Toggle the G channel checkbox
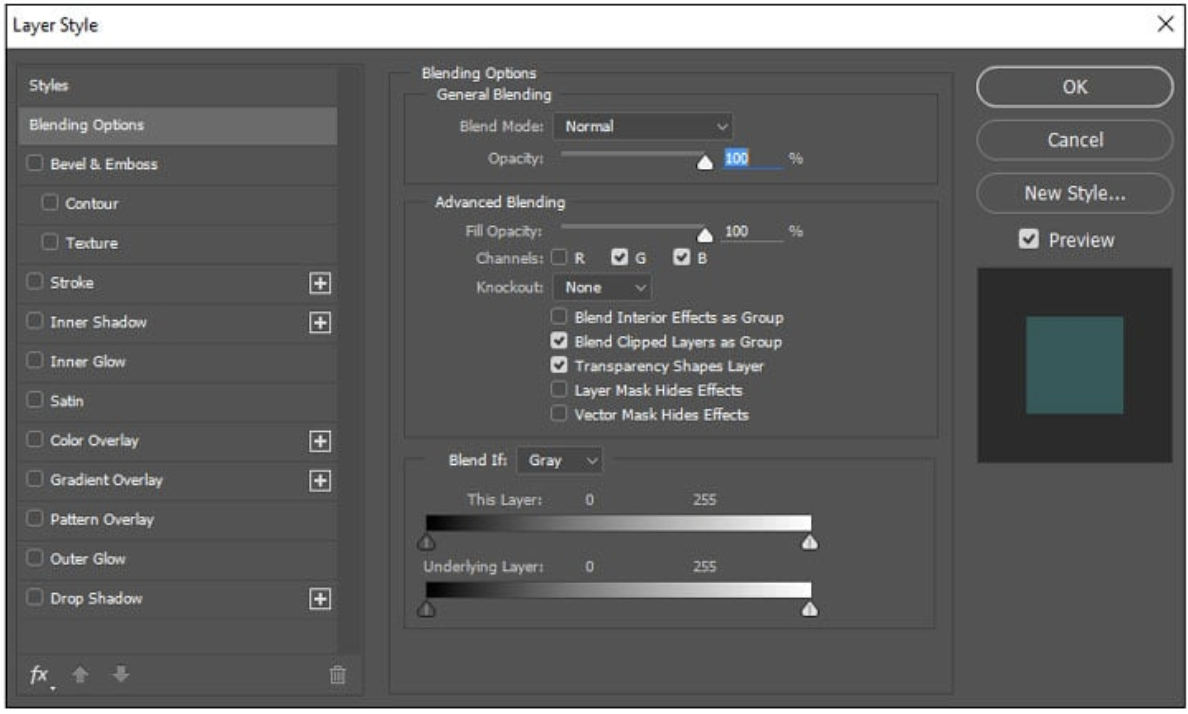The image size is (1188, 714). [620, 257]
